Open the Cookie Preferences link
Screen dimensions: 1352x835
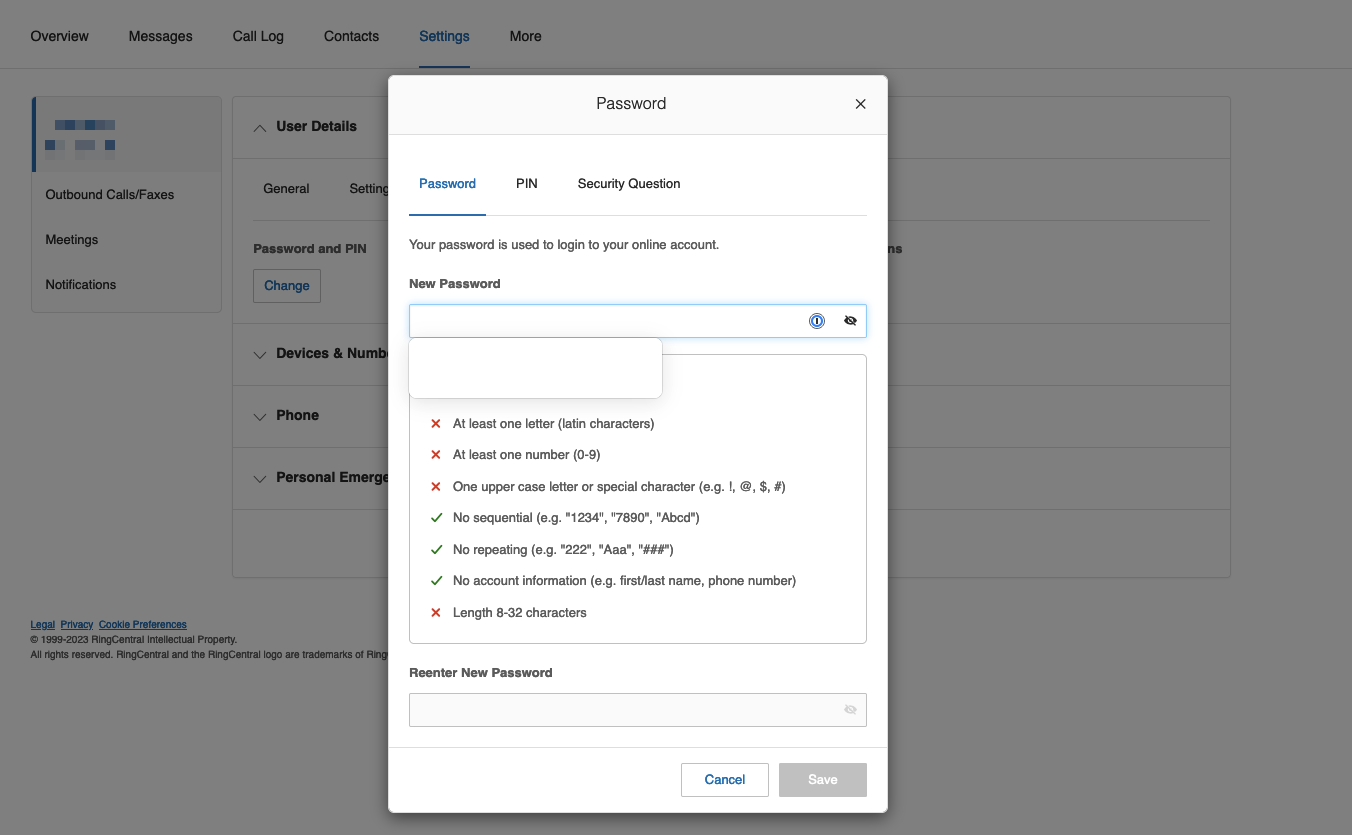(x=142, y=625)
